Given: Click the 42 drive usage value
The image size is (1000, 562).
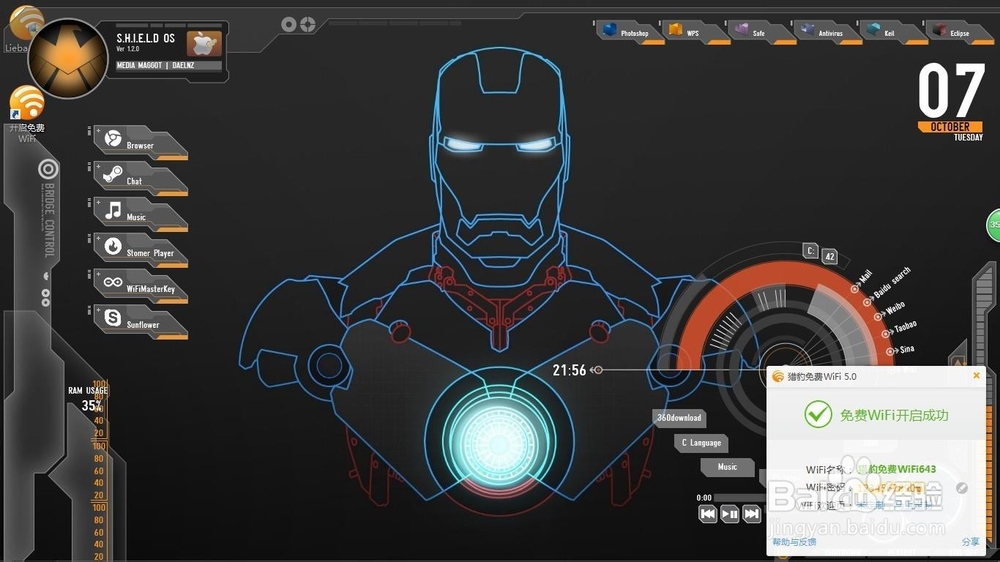Looking at the screenshot, I should (830, 256).
